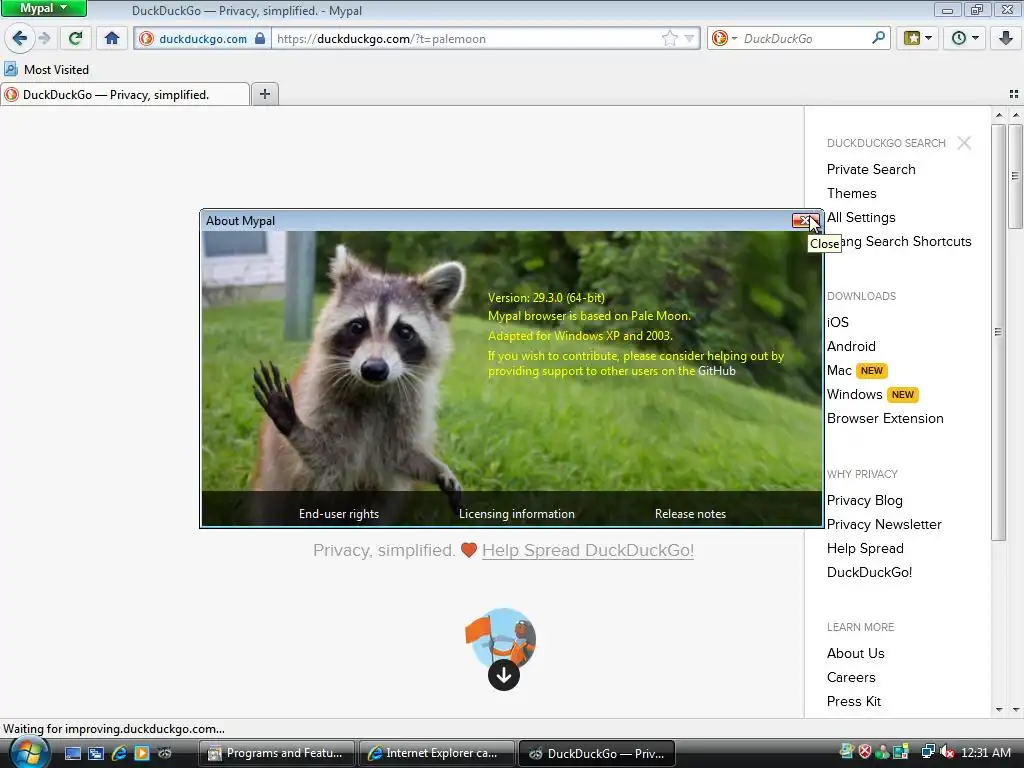Screen dimensions: 1024x768
Task: Switch to Internet Explorer taskbar window
Action: 436,753
